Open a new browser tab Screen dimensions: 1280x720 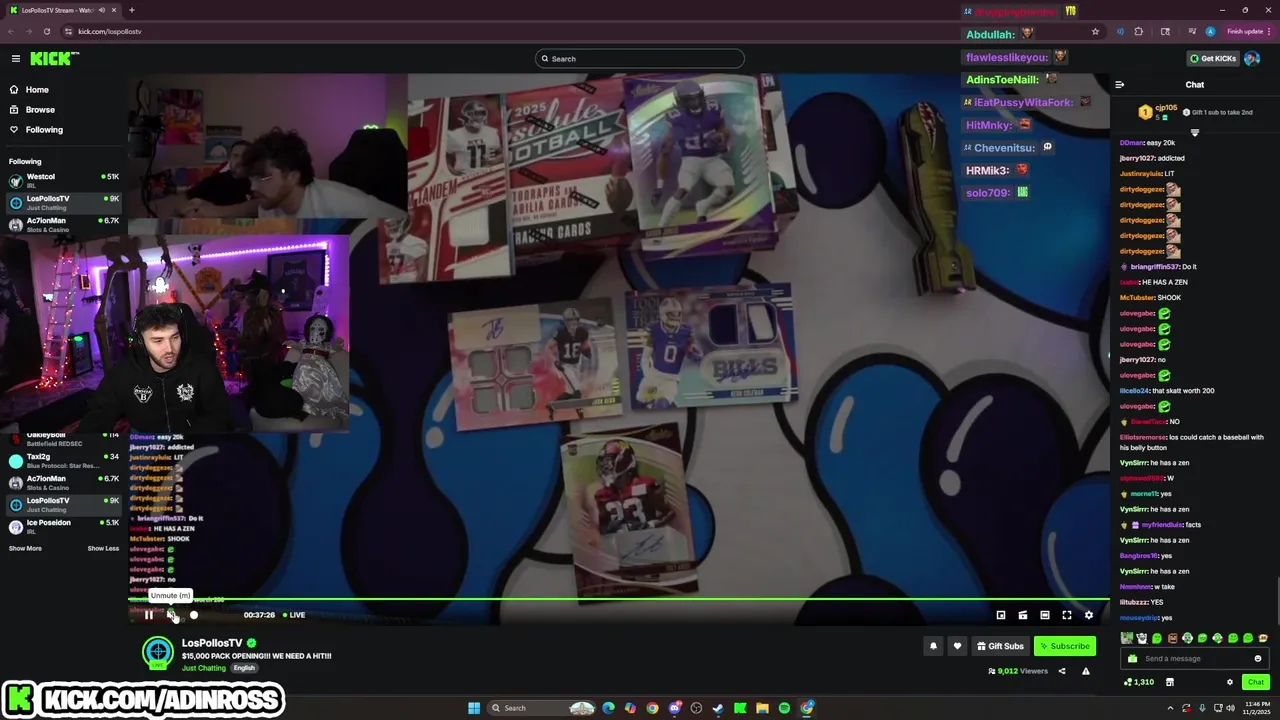coord(132,10)
